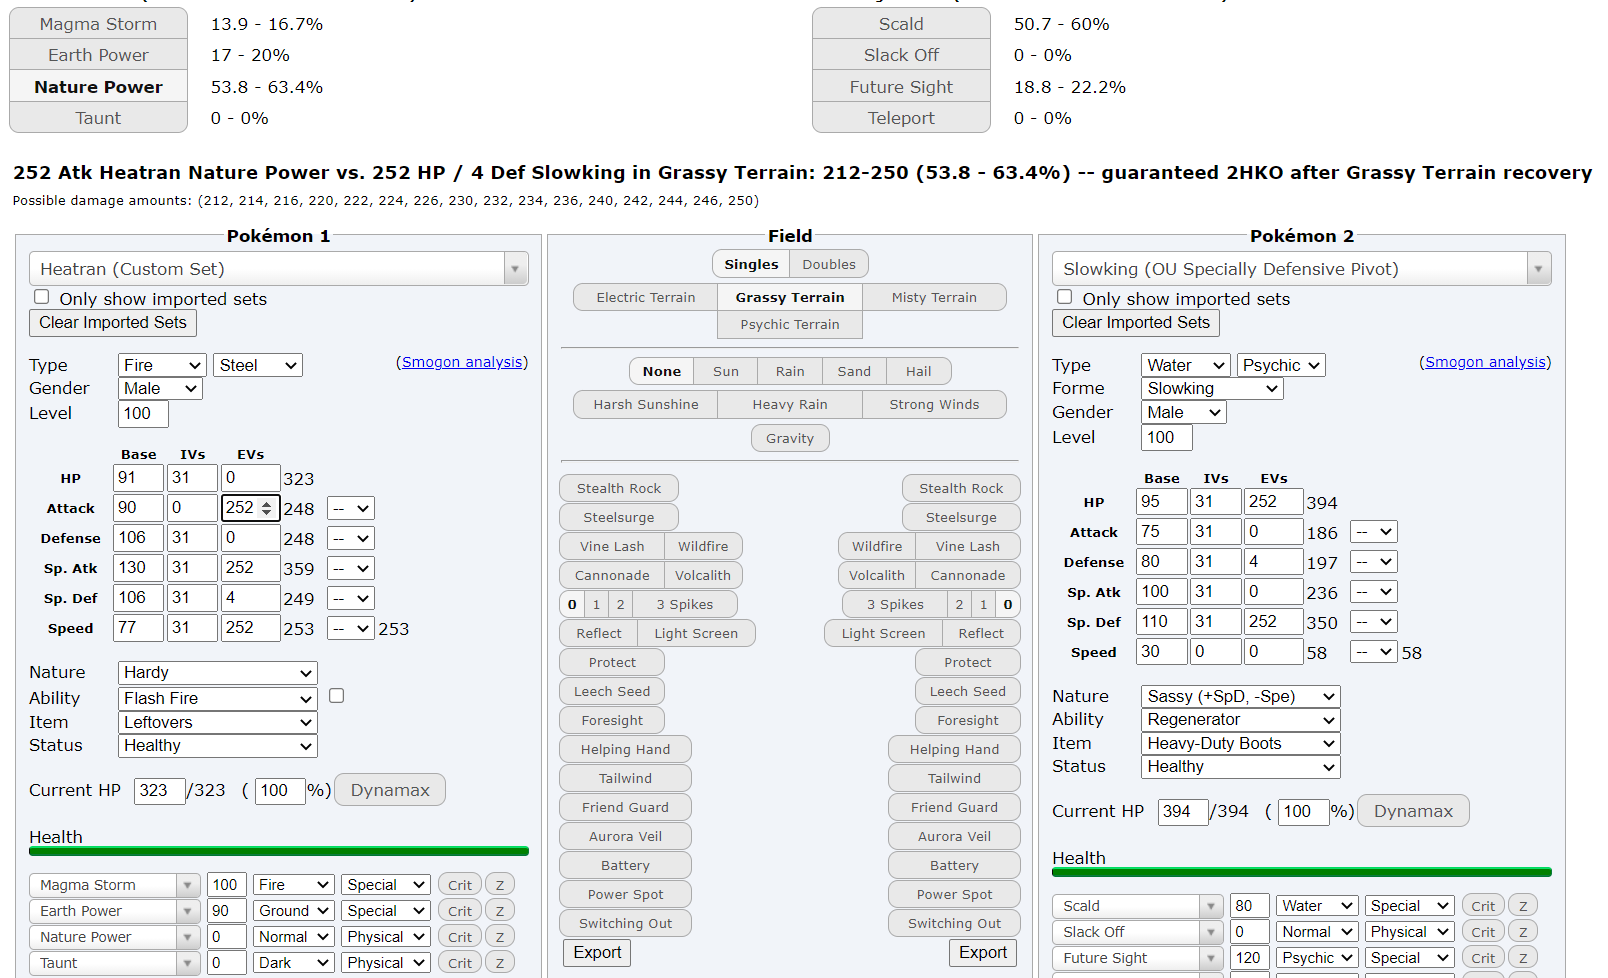This screenshot has height=978, width=1608.
Task: Switch the field to Singles format
Action: pyautogui.click(x=751, y=264)
